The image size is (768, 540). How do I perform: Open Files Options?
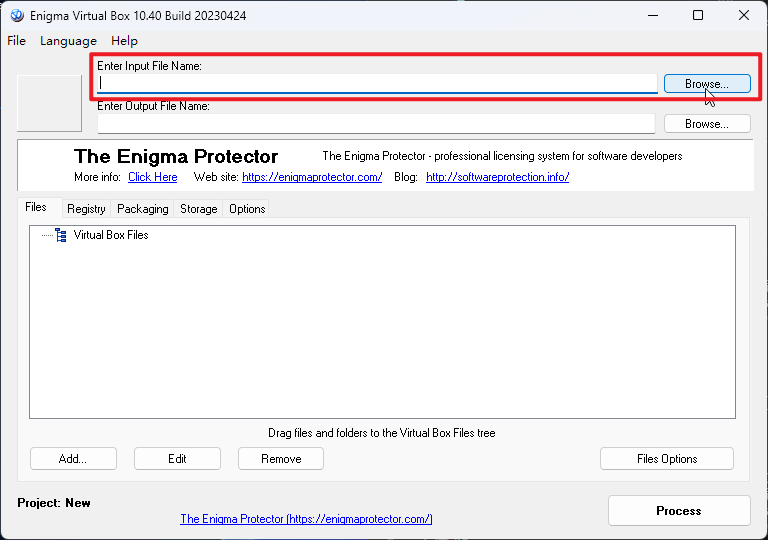667,459
